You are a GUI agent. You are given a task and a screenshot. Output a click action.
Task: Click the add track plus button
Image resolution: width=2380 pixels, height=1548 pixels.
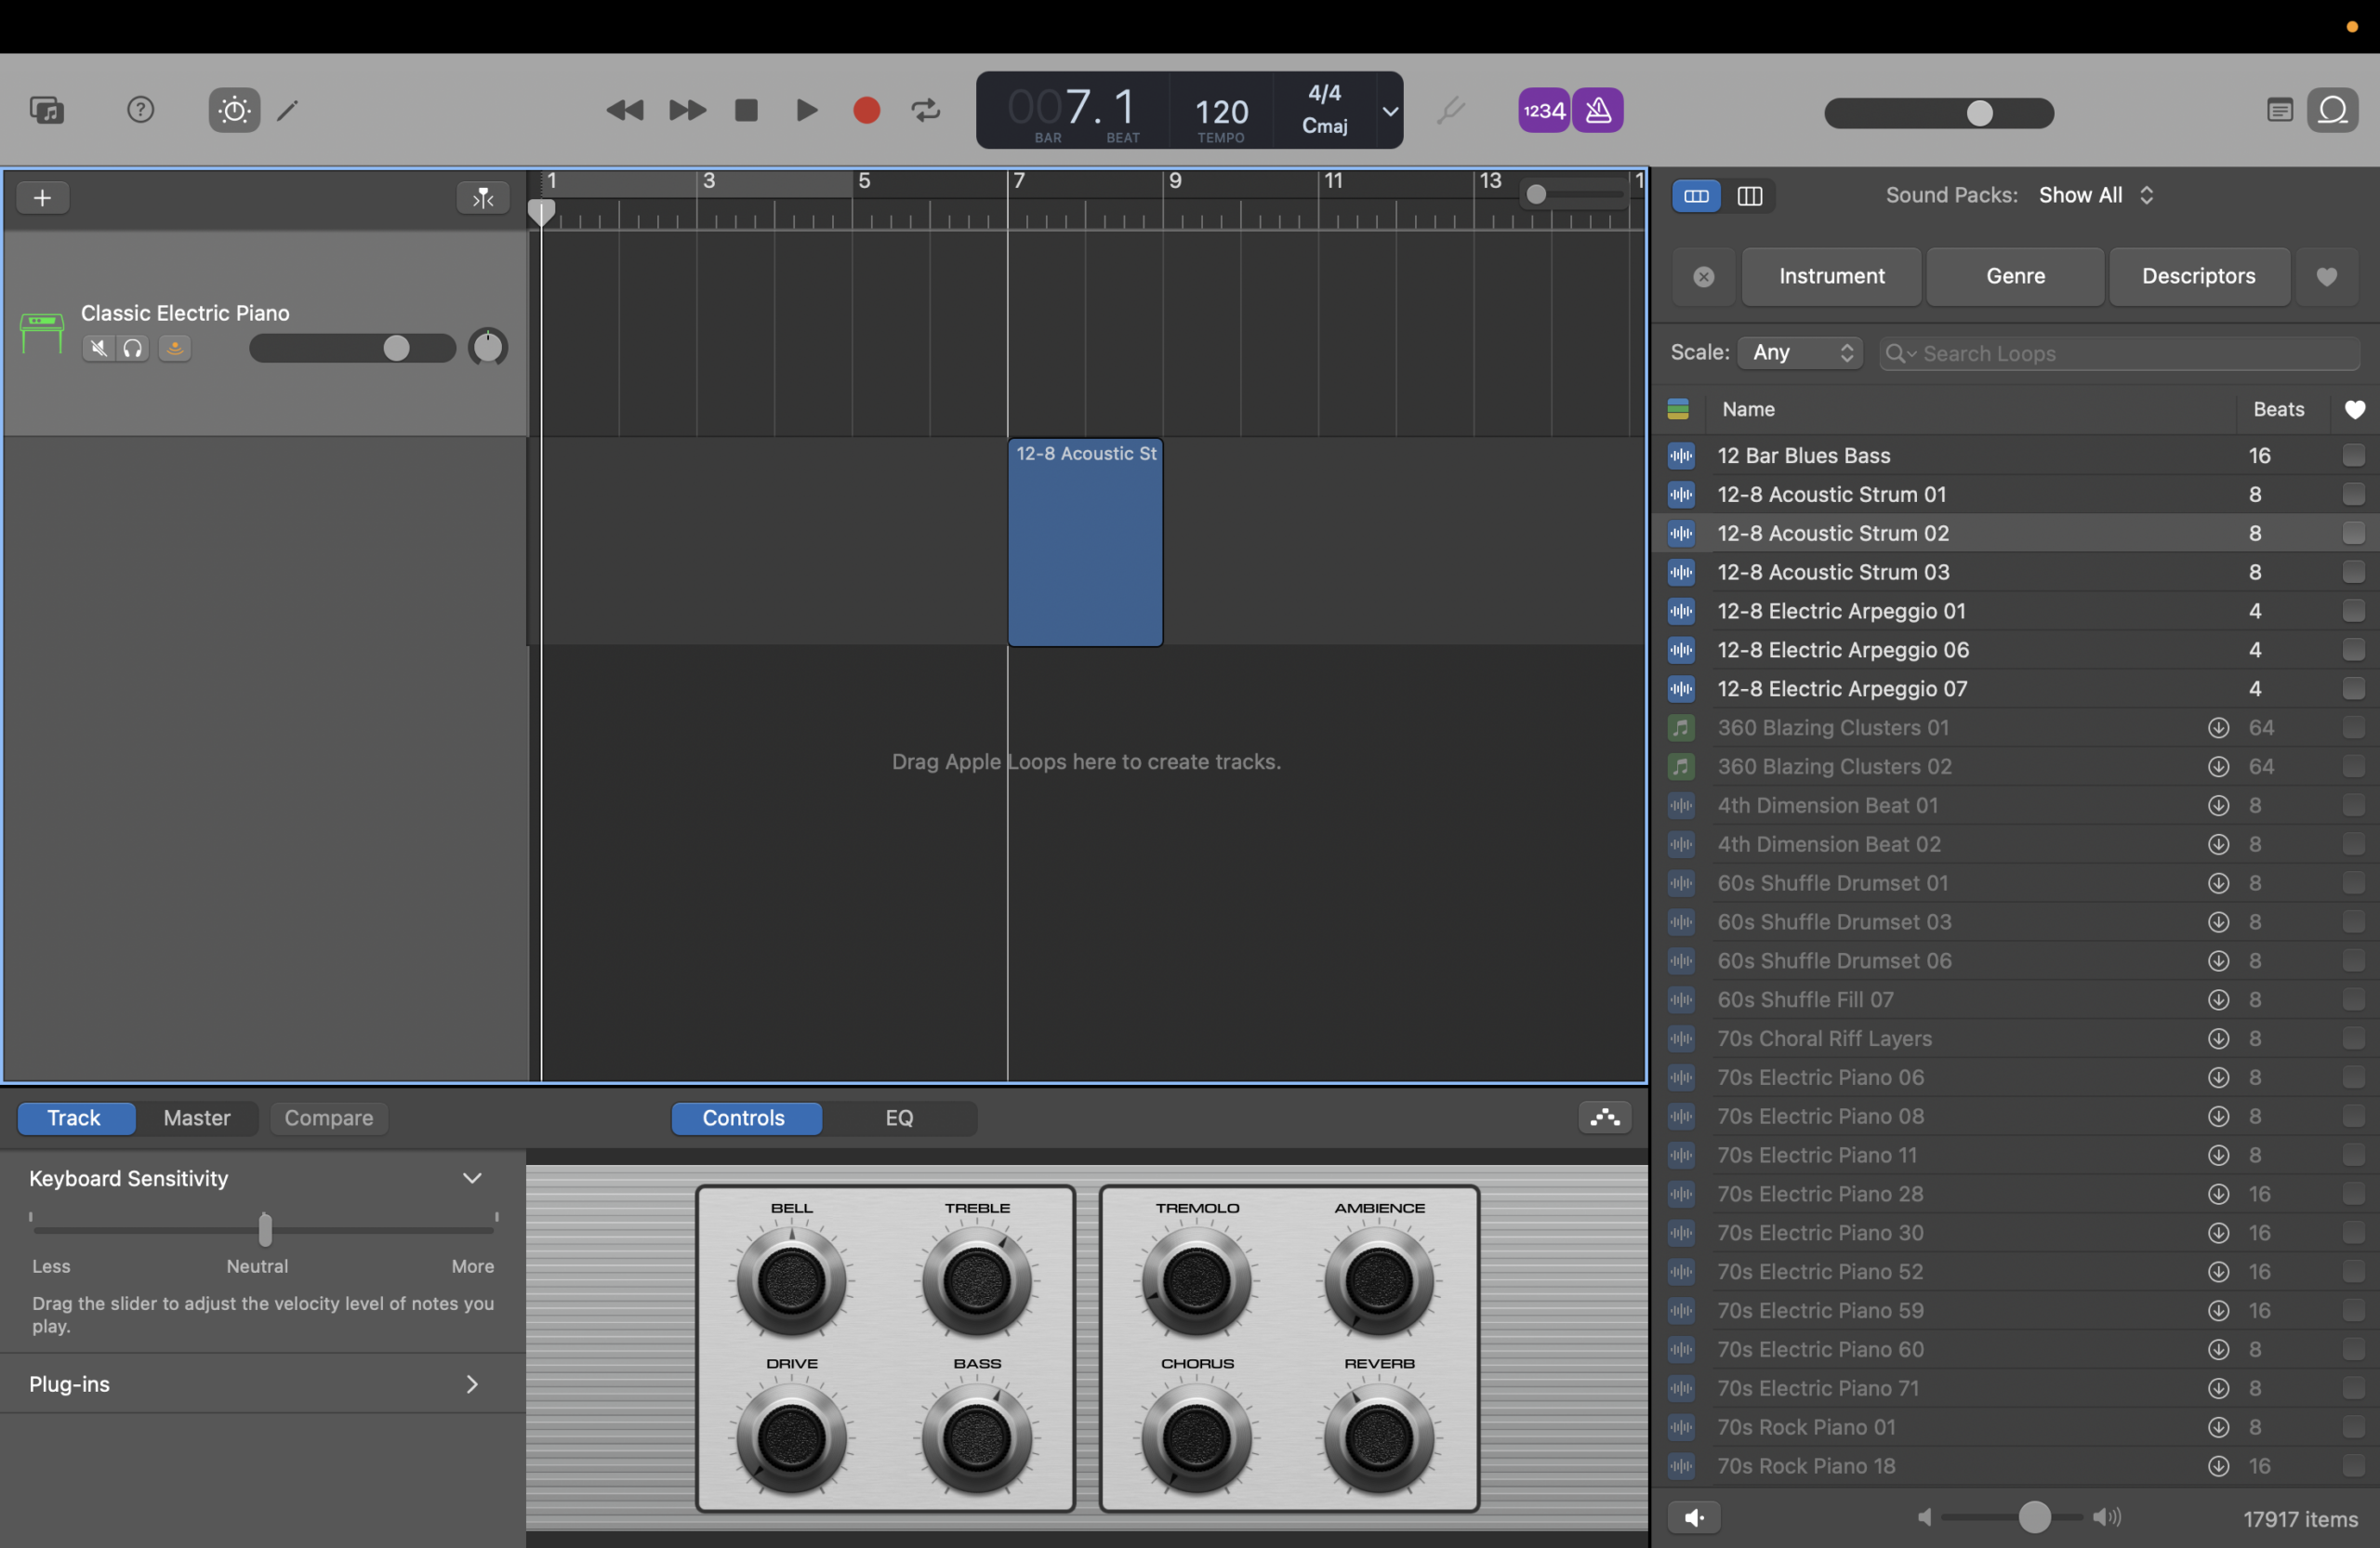[43, 197]
